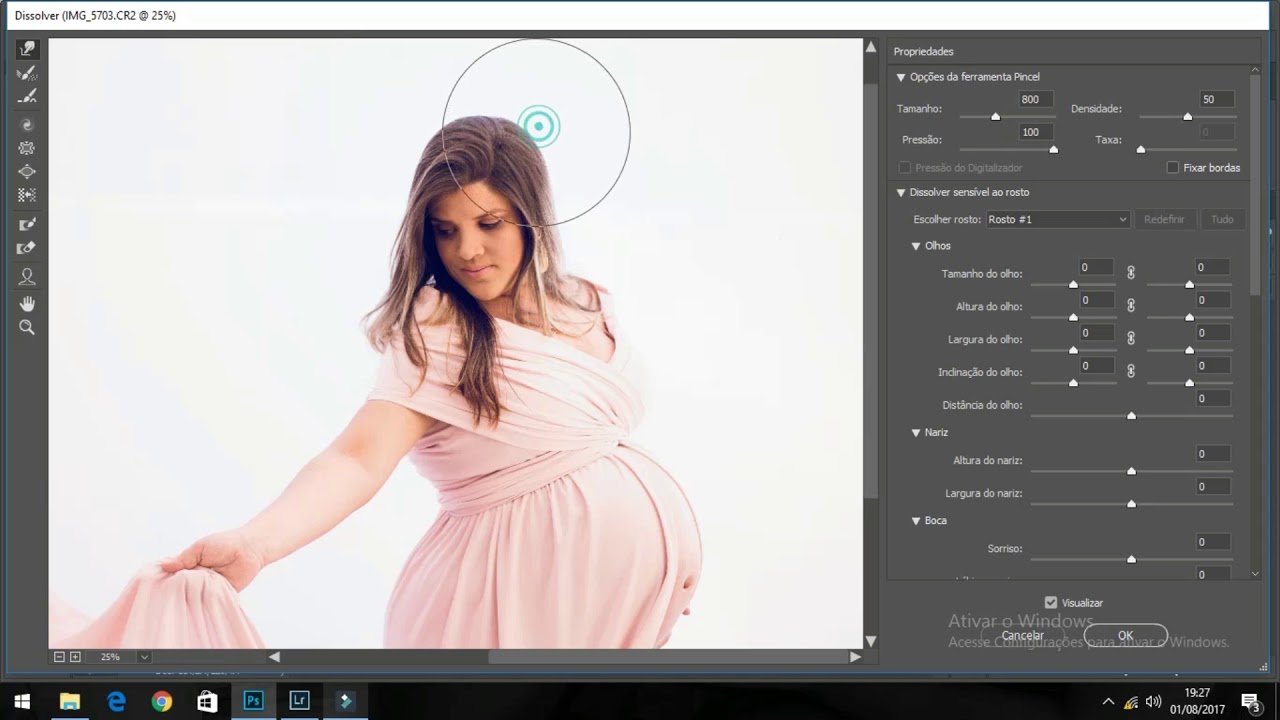Screen dimensions: 1280x720
Task: Toggle link for Tamanho do olho
Action: point(1131,272)
